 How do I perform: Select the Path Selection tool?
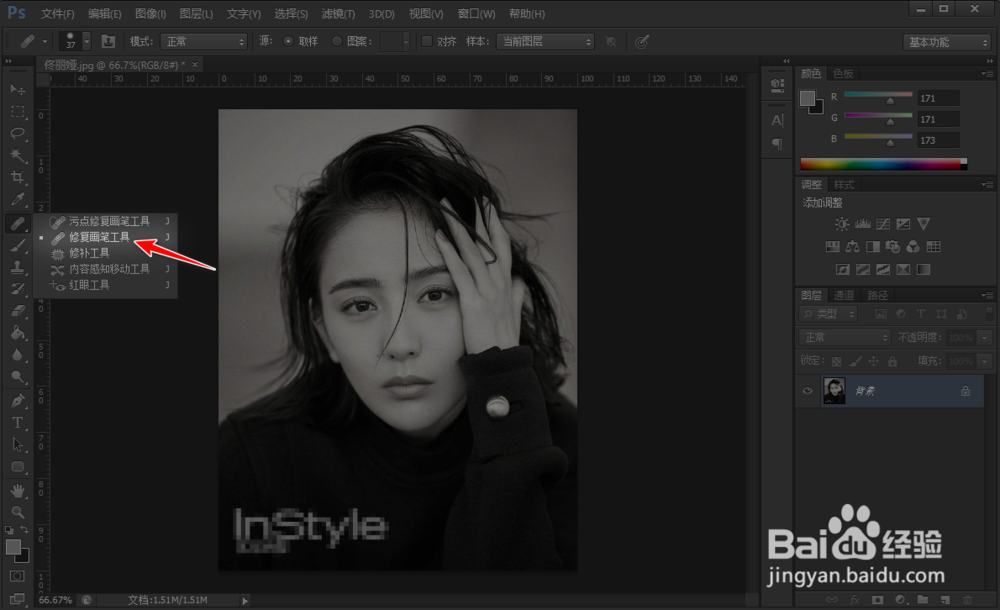tap(17, 444)
